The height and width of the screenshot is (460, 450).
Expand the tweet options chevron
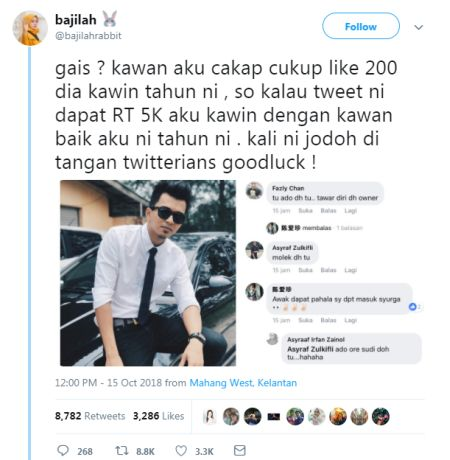419,27
